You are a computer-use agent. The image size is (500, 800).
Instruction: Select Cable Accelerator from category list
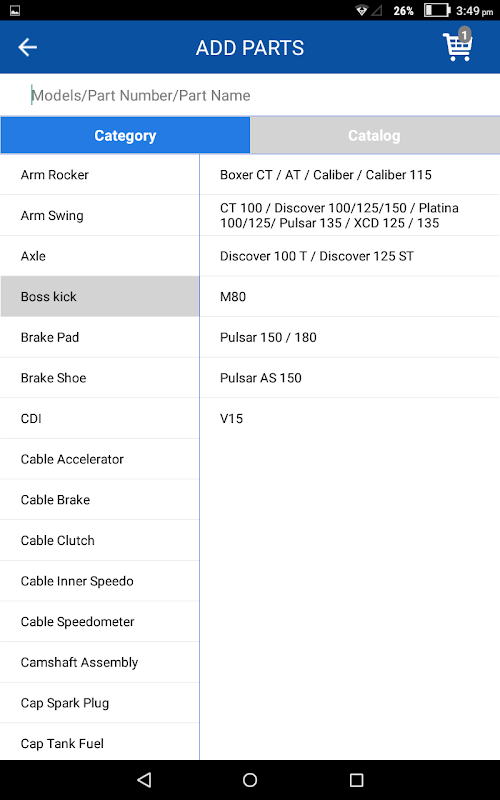click(99, 459)
